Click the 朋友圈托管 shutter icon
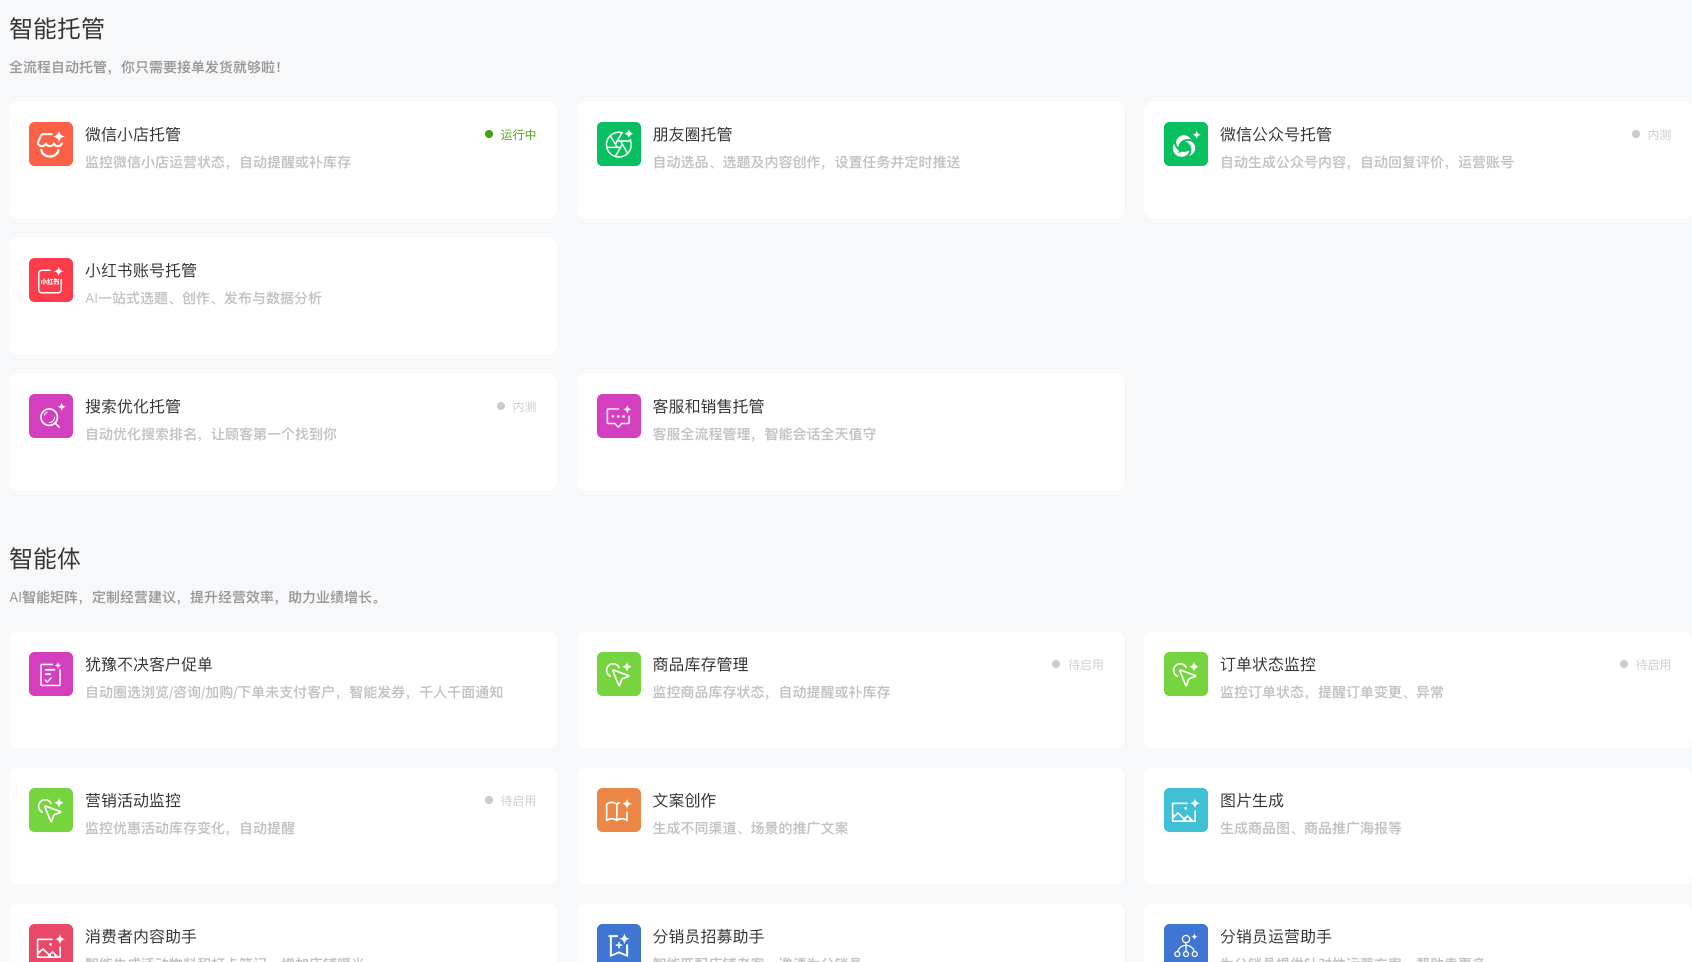 (618, 144)
